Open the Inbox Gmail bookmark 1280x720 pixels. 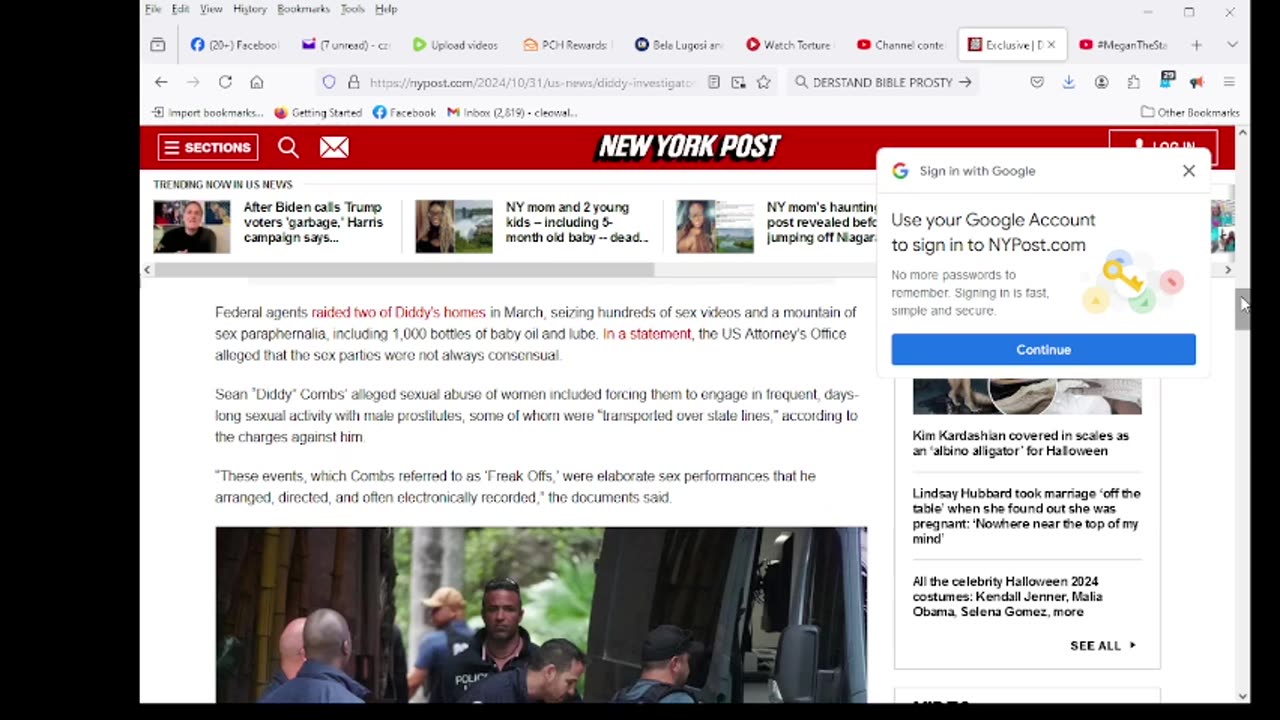coord(512,112)
